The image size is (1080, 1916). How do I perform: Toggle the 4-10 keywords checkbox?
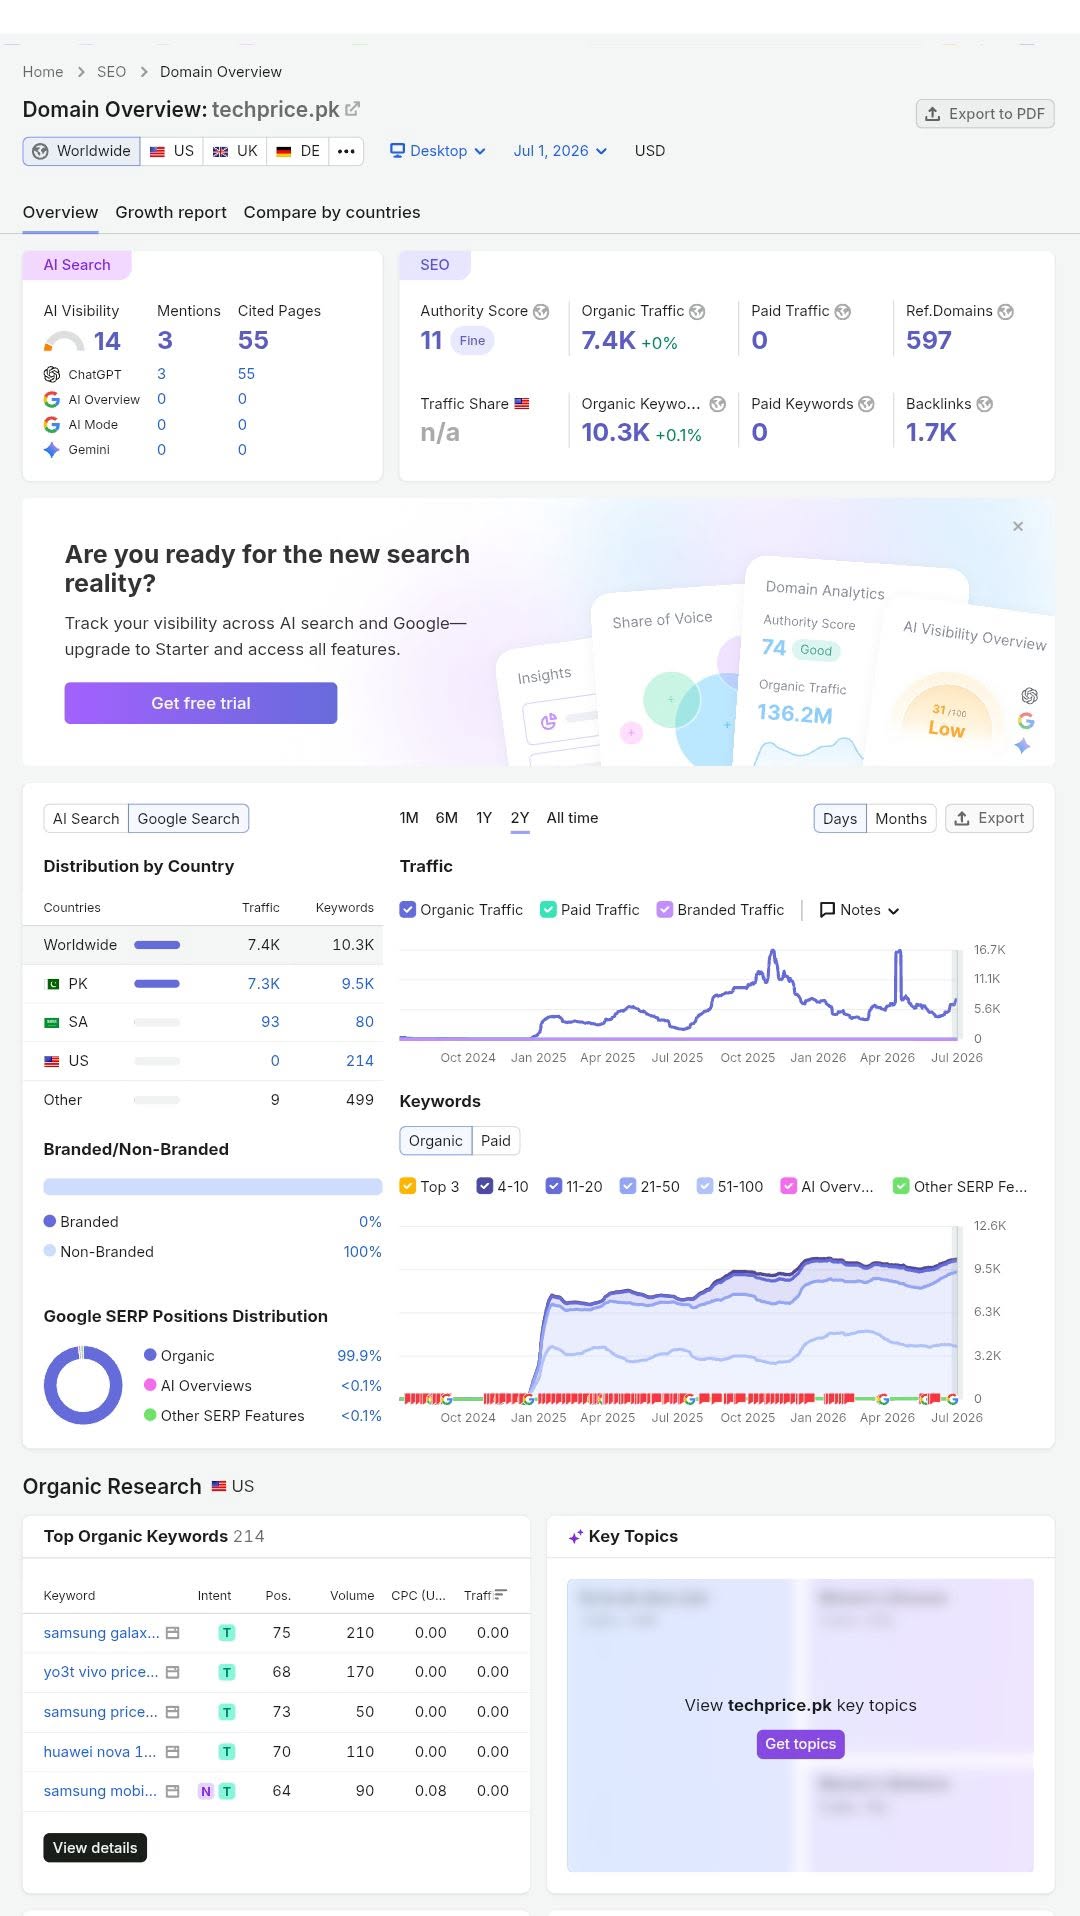pos(485,1186)
